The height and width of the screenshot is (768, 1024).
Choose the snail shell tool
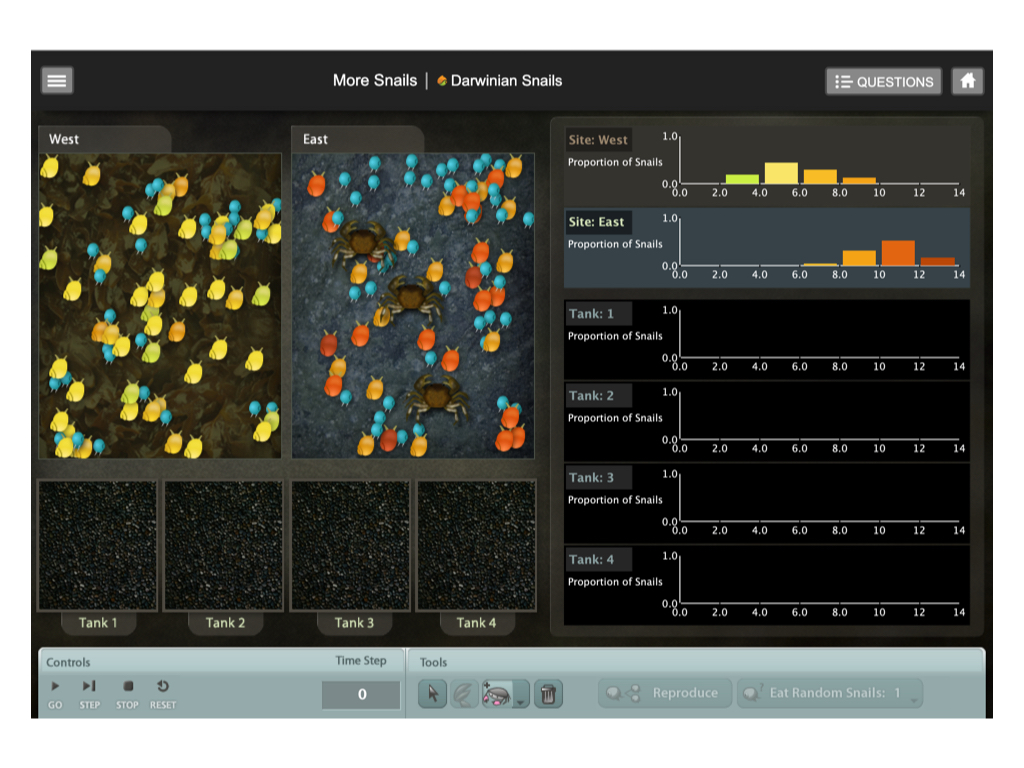coord(463,693)
